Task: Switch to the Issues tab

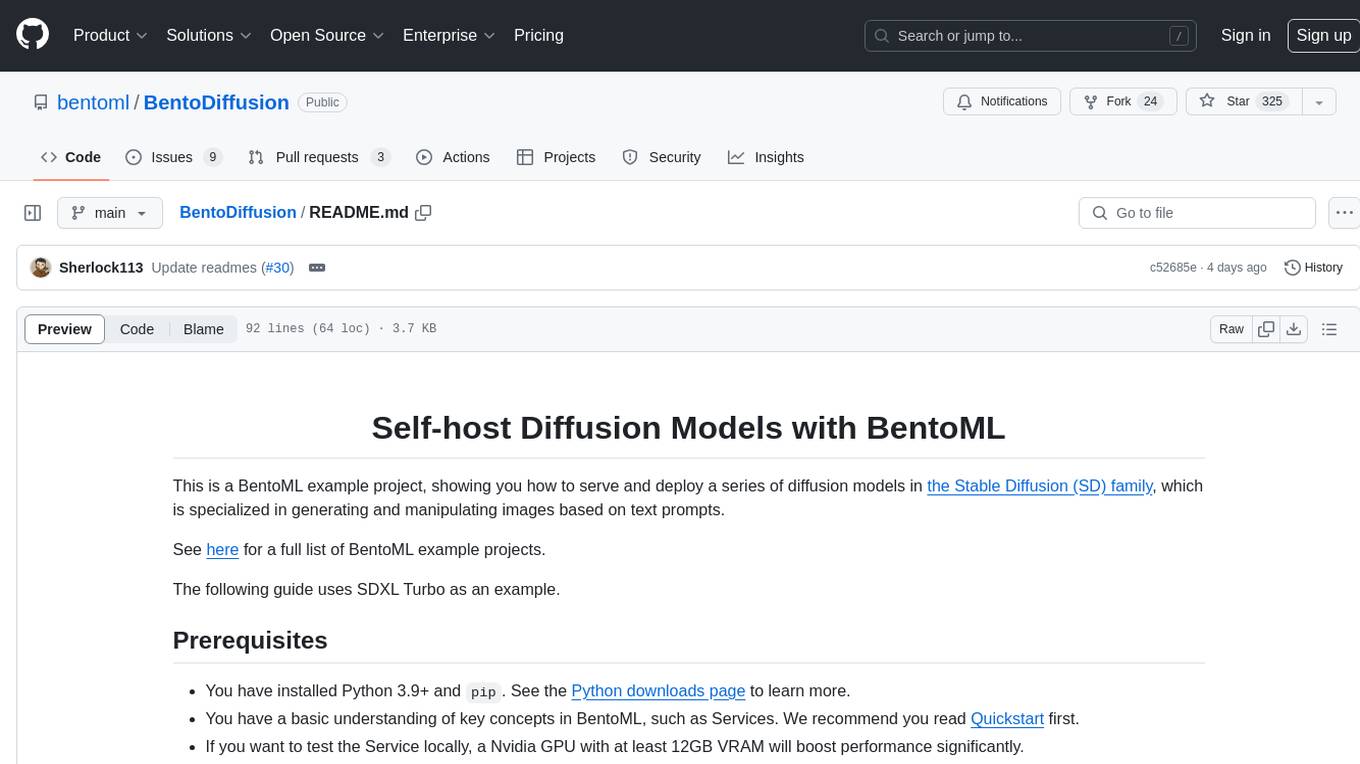Action: [173, 157]
